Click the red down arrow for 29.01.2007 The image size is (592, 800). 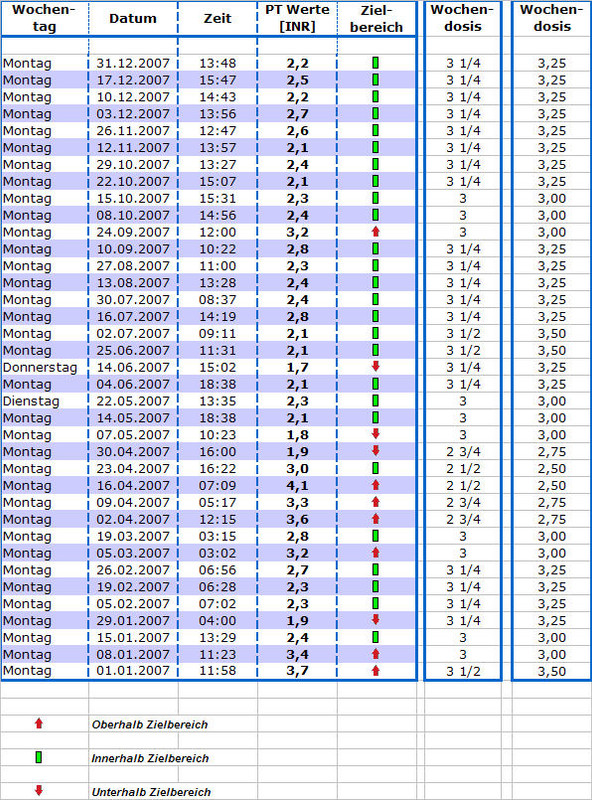click(376, 620)
